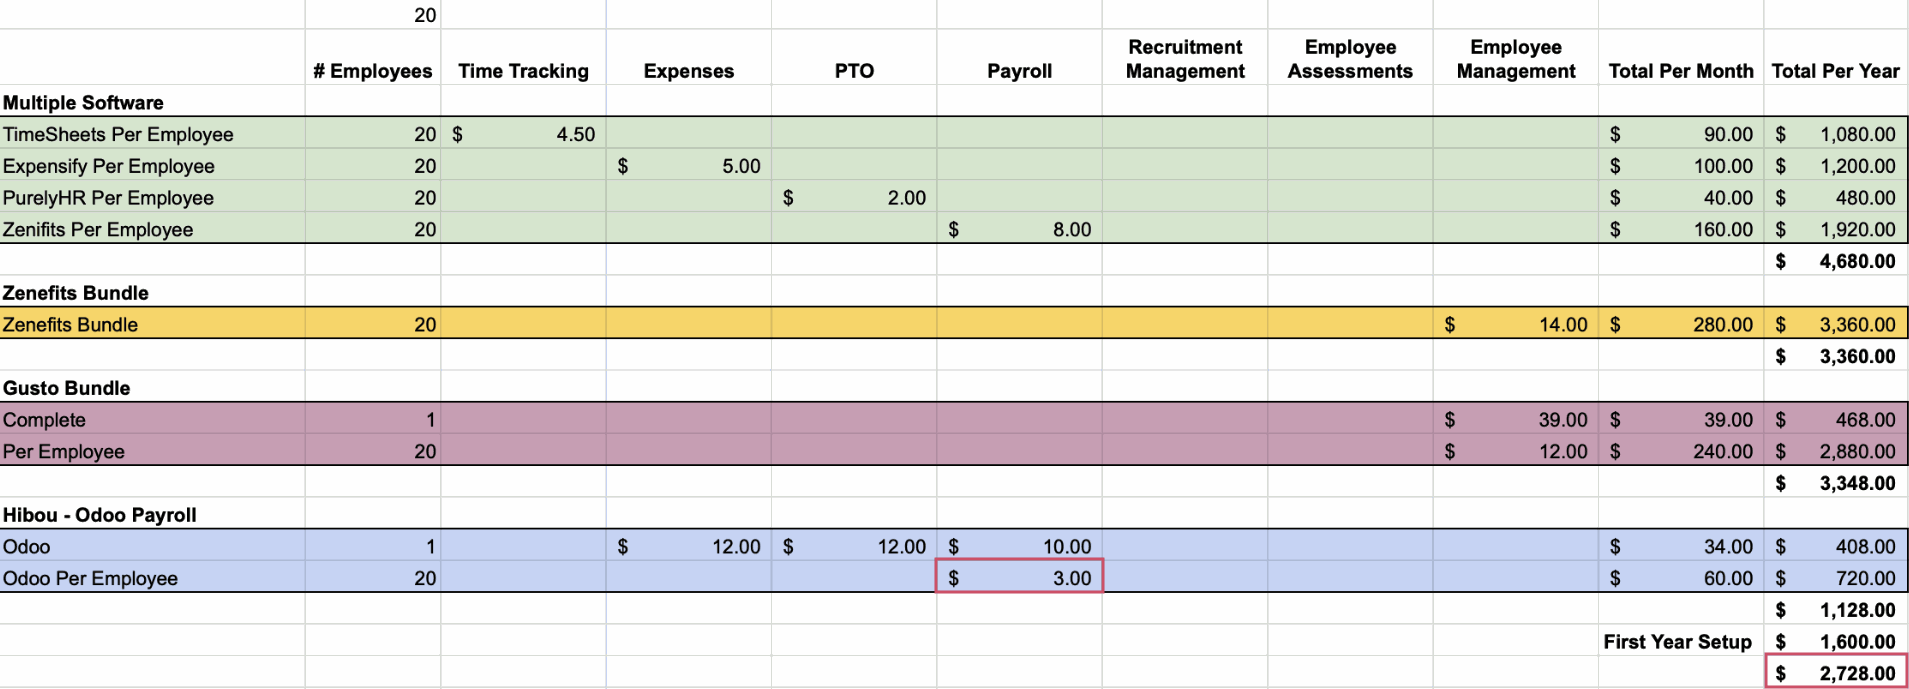This screenshot has height=689, width=1909.
Task: Click the 'Recruitment Management' header cell
Action: (x=1185, y=59)
